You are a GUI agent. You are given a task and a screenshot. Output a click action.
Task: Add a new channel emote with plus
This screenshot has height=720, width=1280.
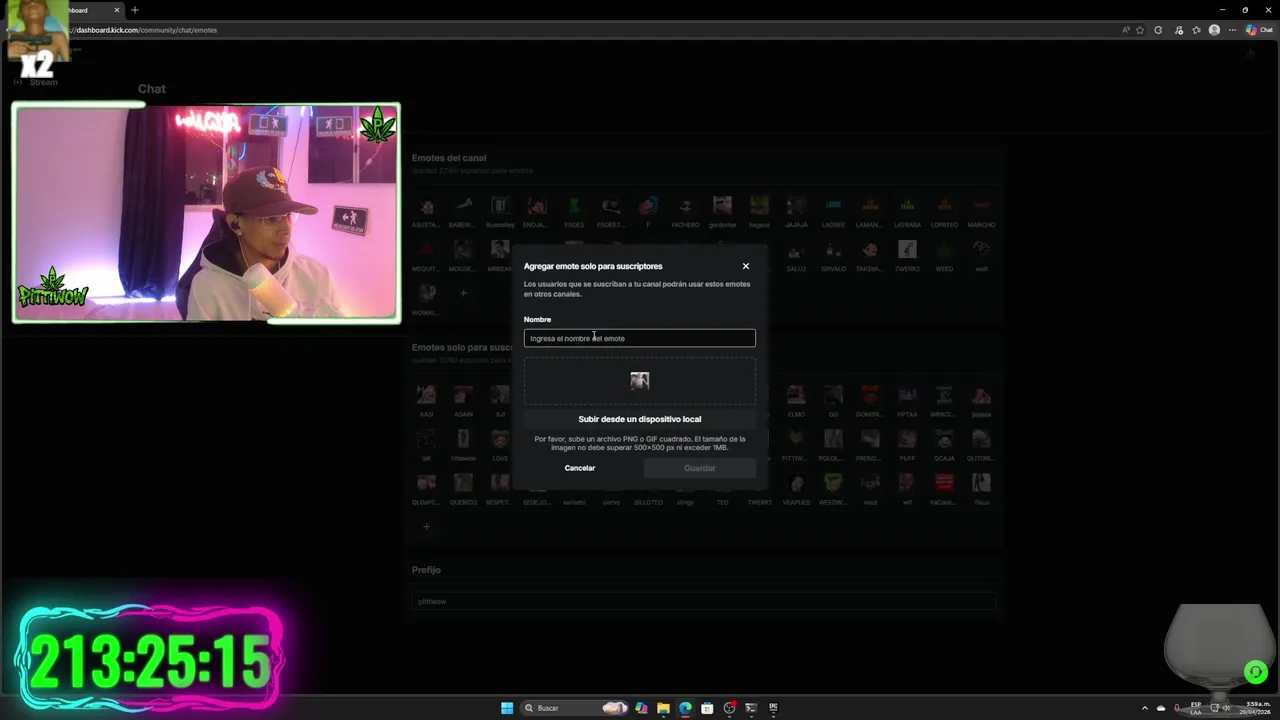tap(463, 293)
